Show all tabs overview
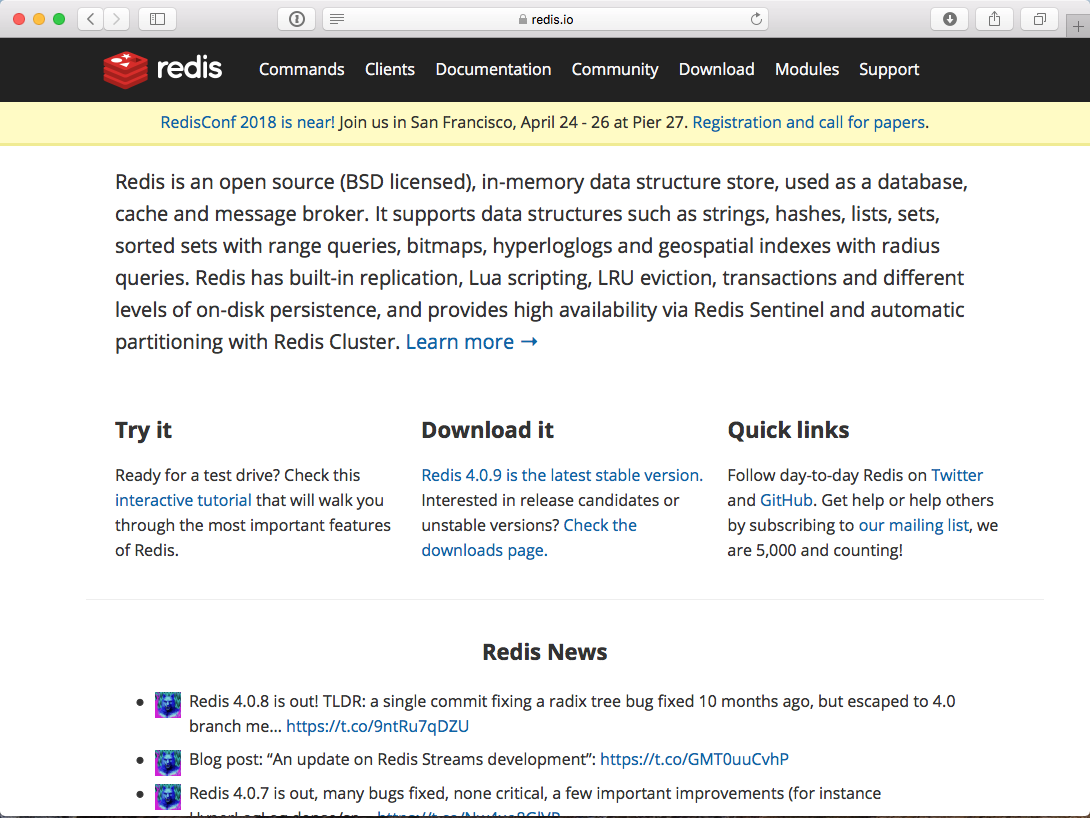 [1039, 19]
